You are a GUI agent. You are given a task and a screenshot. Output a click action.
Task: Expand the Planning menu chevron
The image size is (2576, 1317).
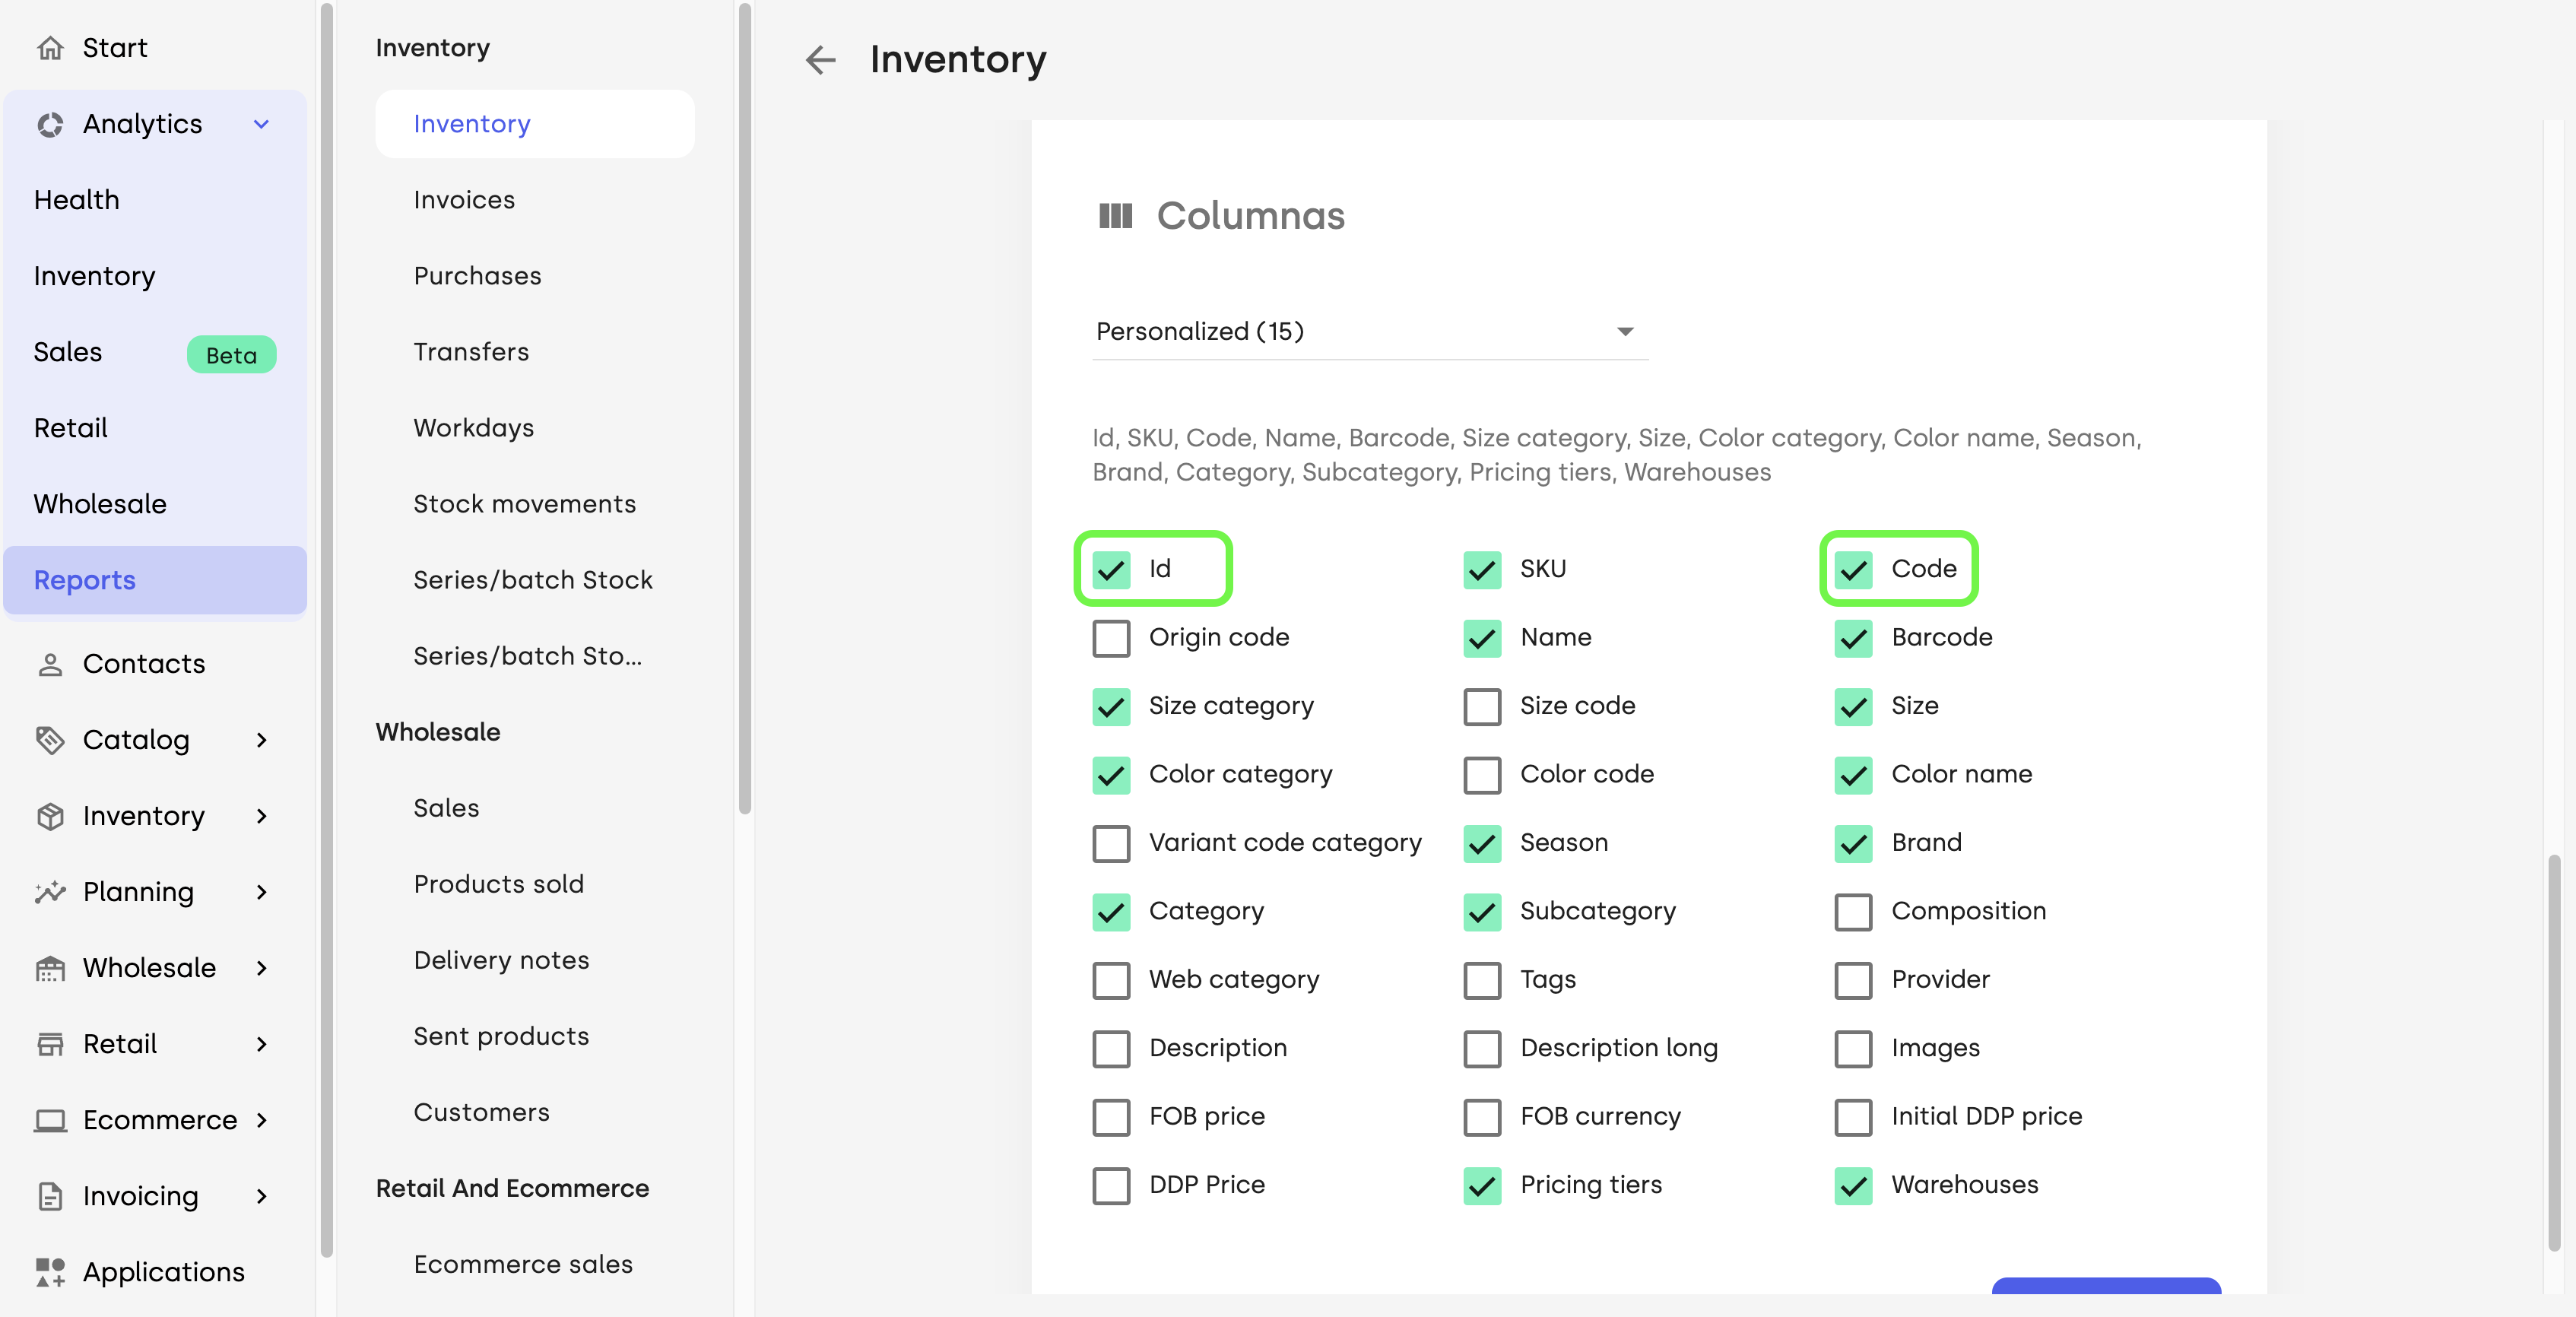(x=261, y=892)
